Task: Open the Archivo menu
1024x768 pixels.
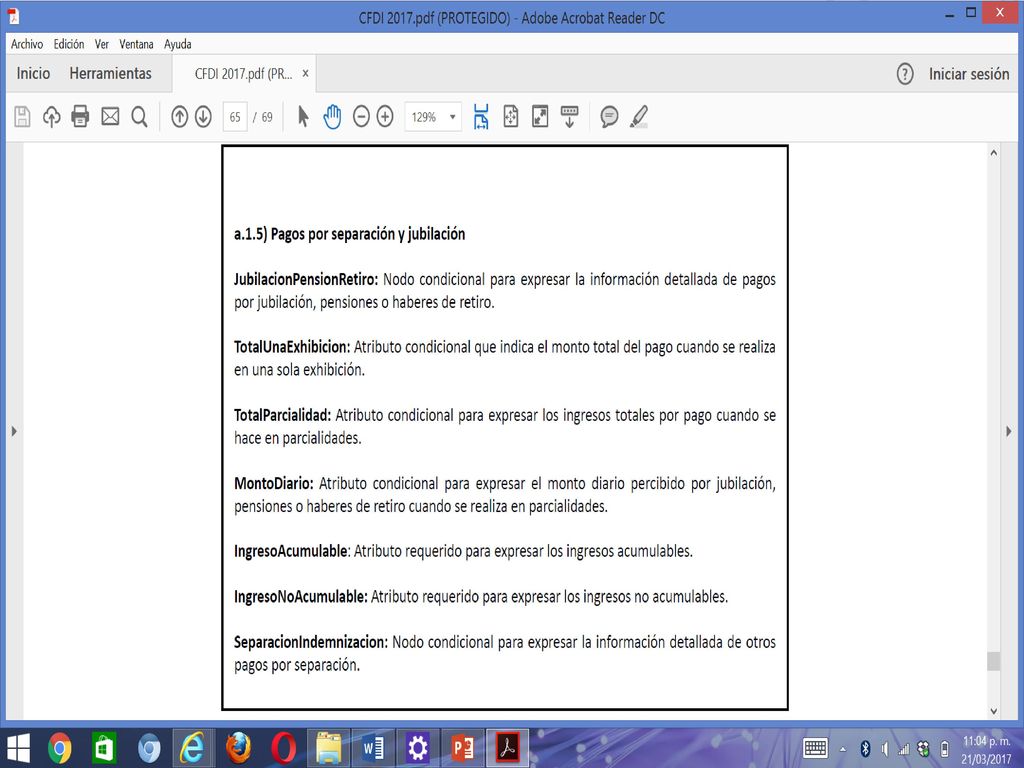Action: [27, 44]
